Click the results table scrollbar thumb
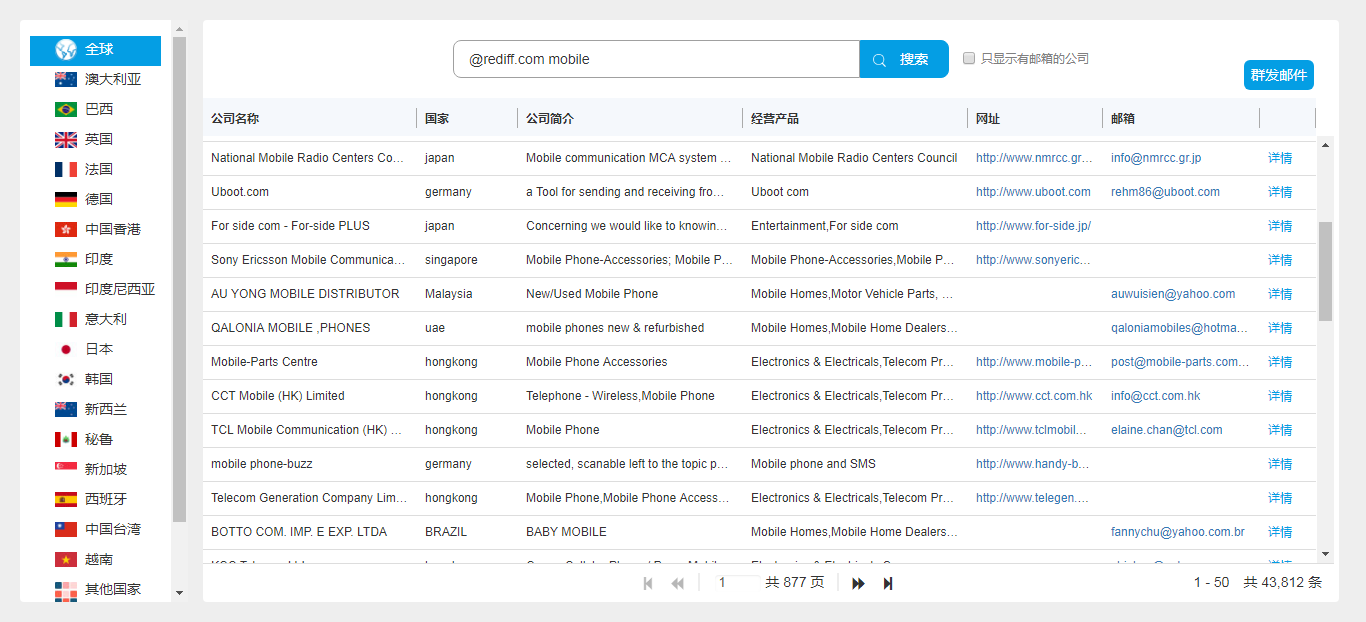This screenshot has height=622, width=1366. (1326, 271)
